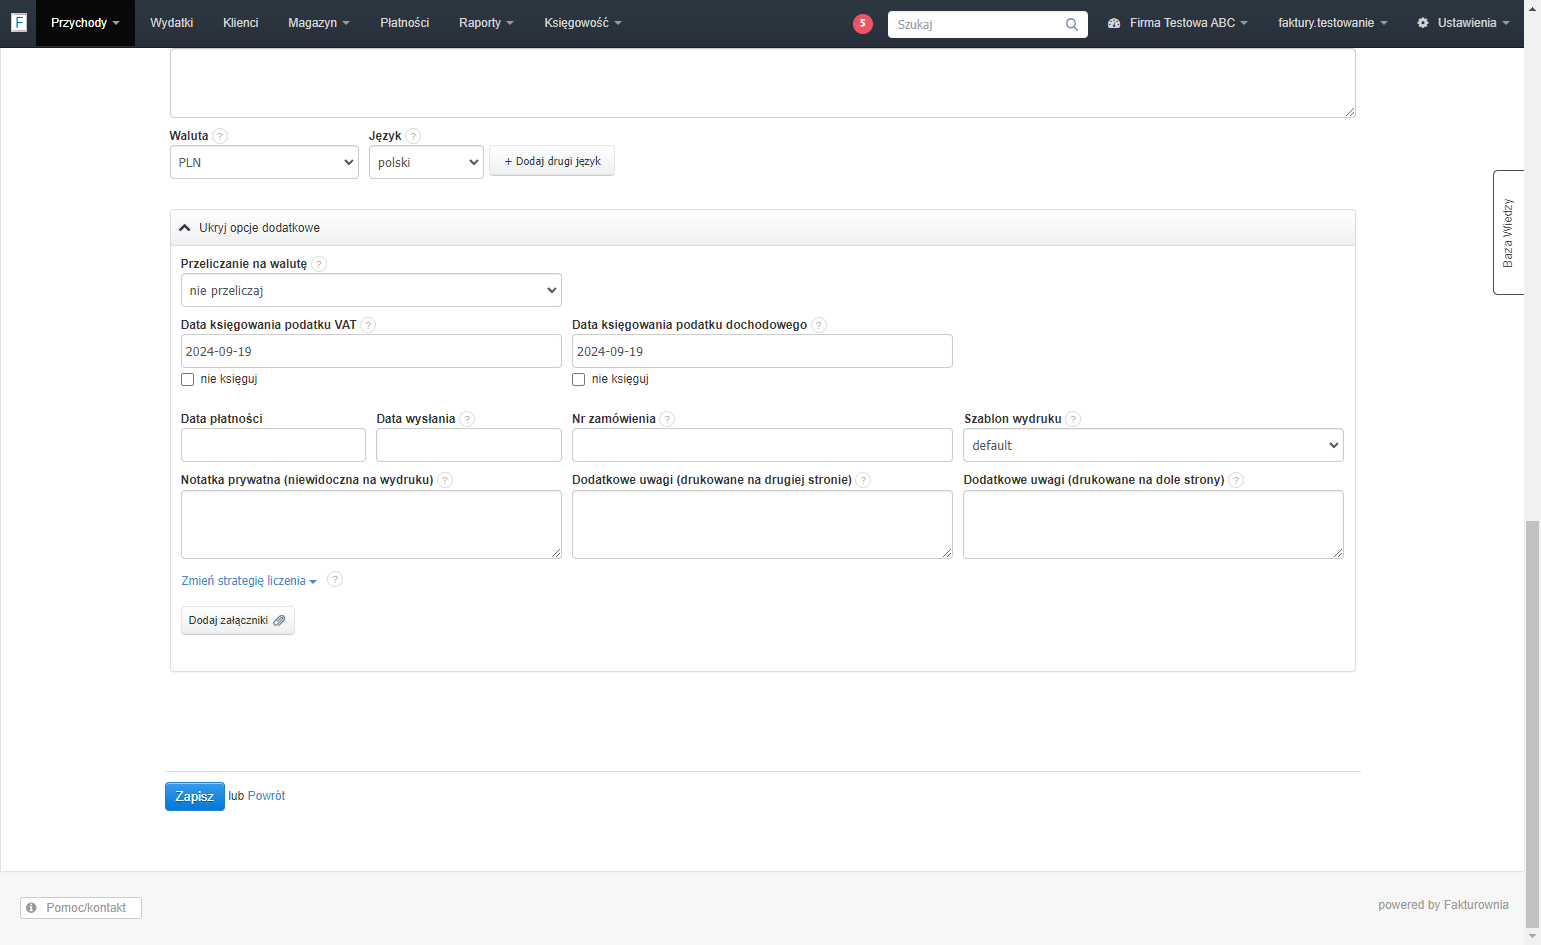Open the Raporty menu
Viewport: 1541px width, 945px height.
[x=486, y=23]
